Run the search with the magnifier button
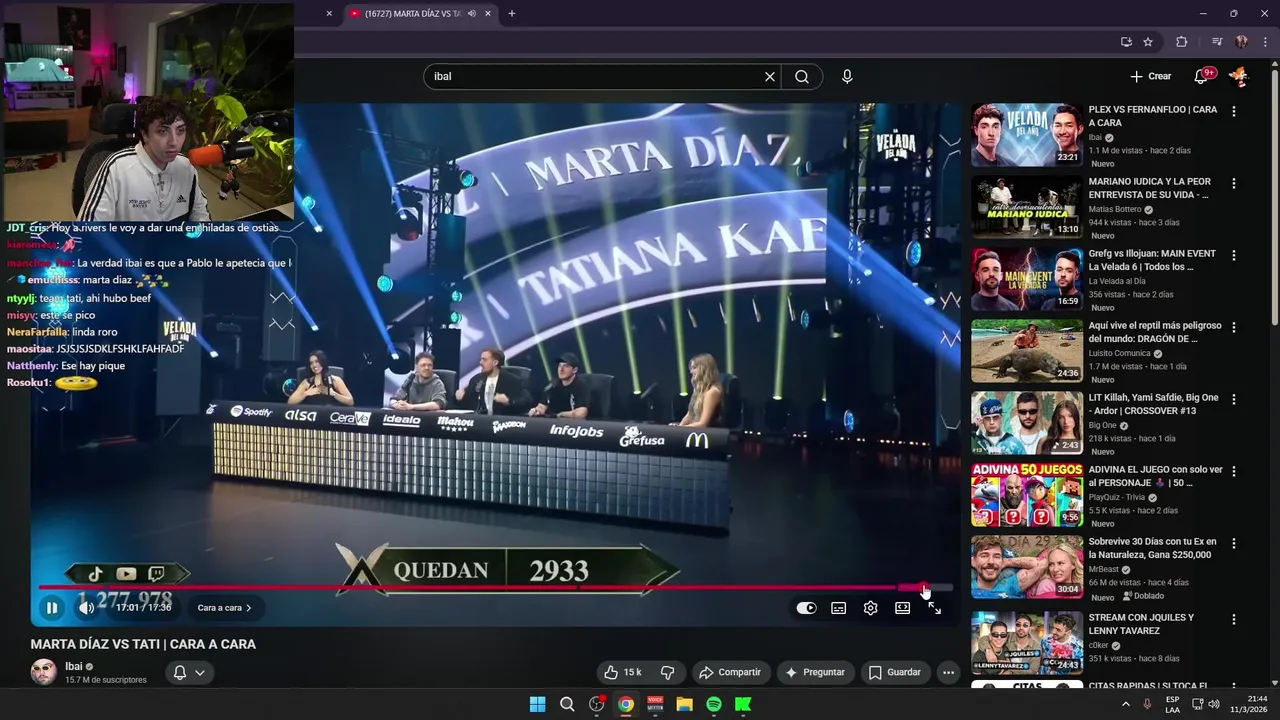This screenshot has width=1280, height=720. click(802, 76)
